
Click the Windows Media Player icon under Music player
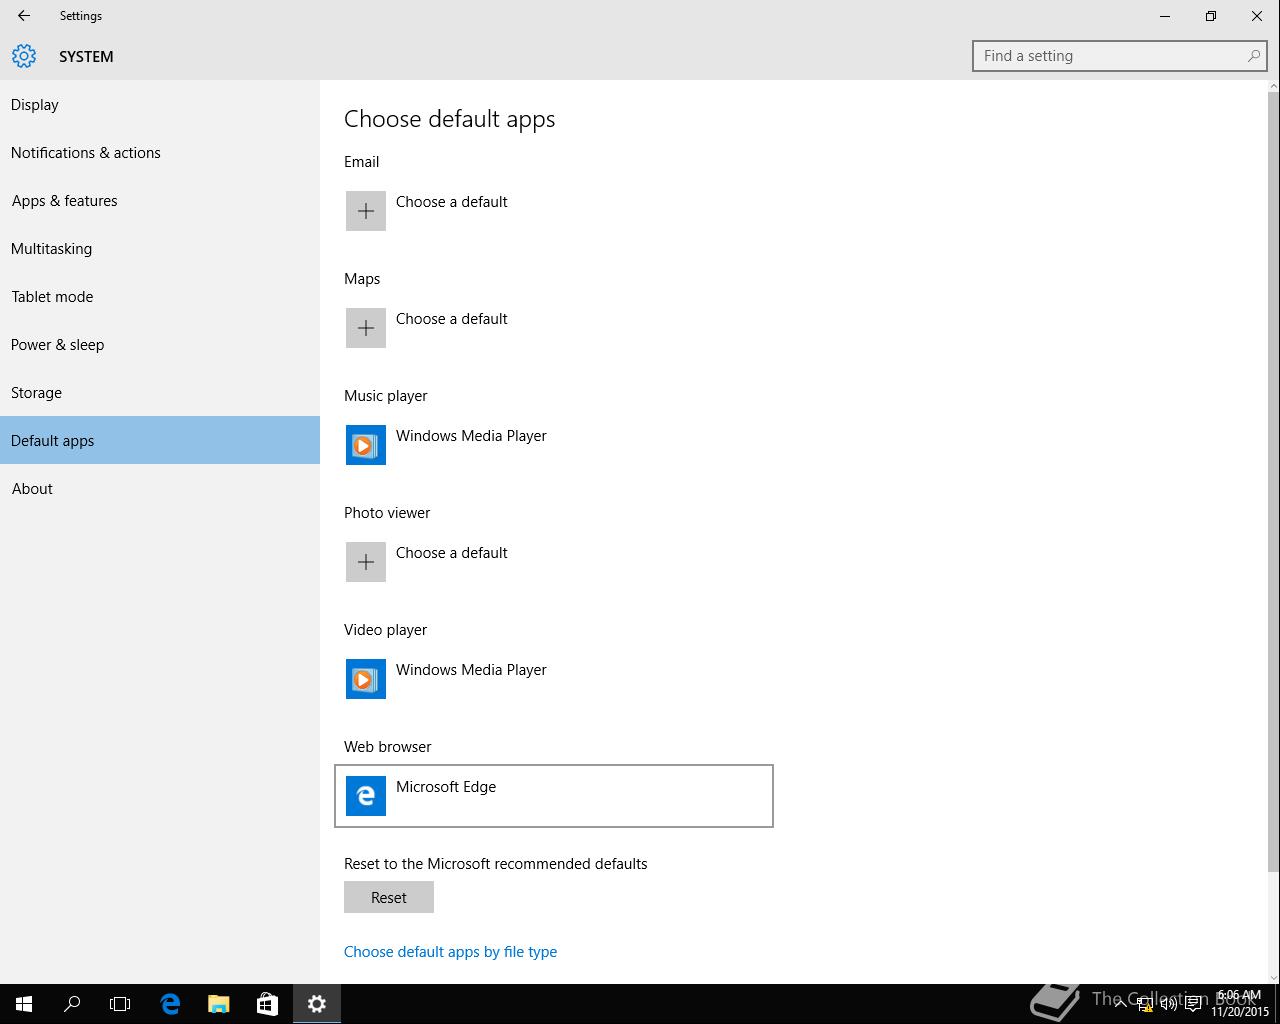coord(366,445)
